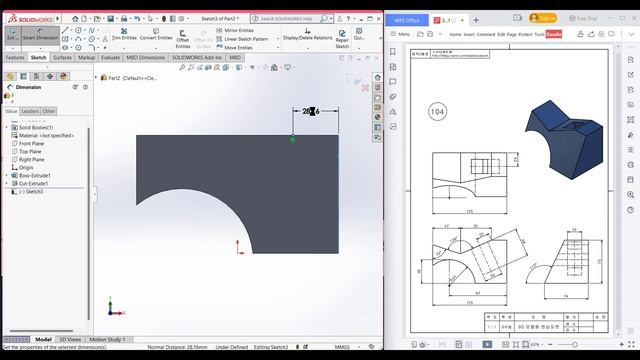Click the WPS Office home tab
640x360 pixels.
tap(407, 20)
